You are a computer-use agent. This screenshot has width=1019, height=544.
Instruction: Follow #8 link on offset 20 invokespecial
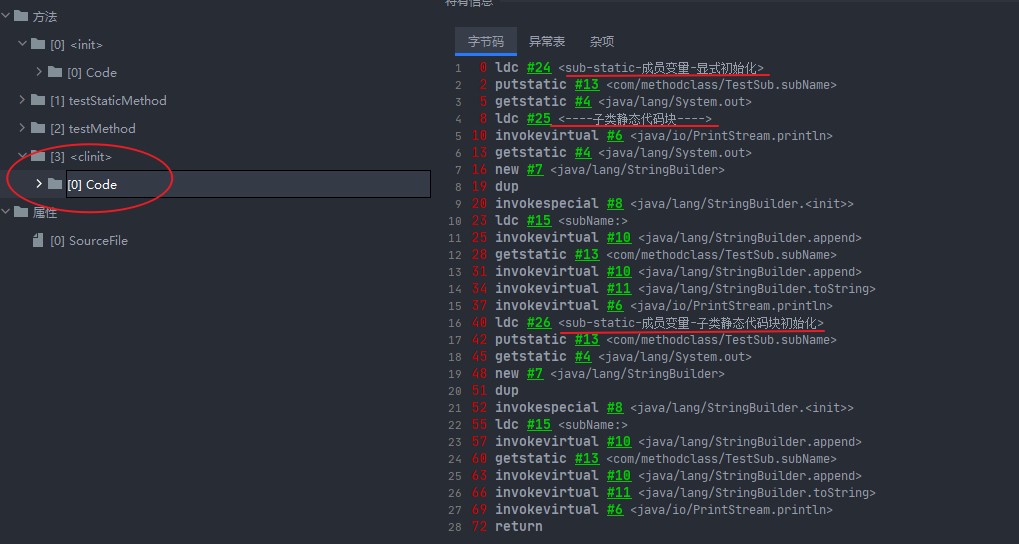click(615, 203)
